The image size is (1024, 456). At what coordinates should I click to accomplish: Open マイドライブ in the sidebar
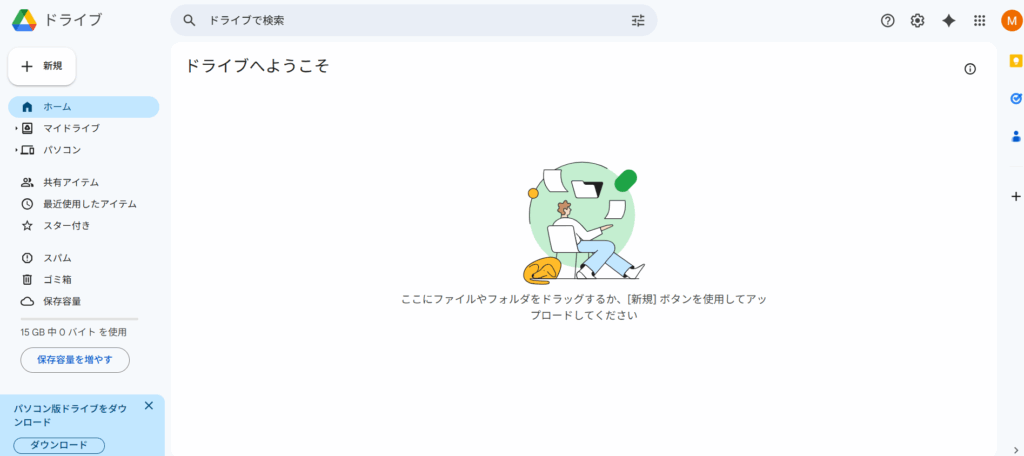(84, 129)
